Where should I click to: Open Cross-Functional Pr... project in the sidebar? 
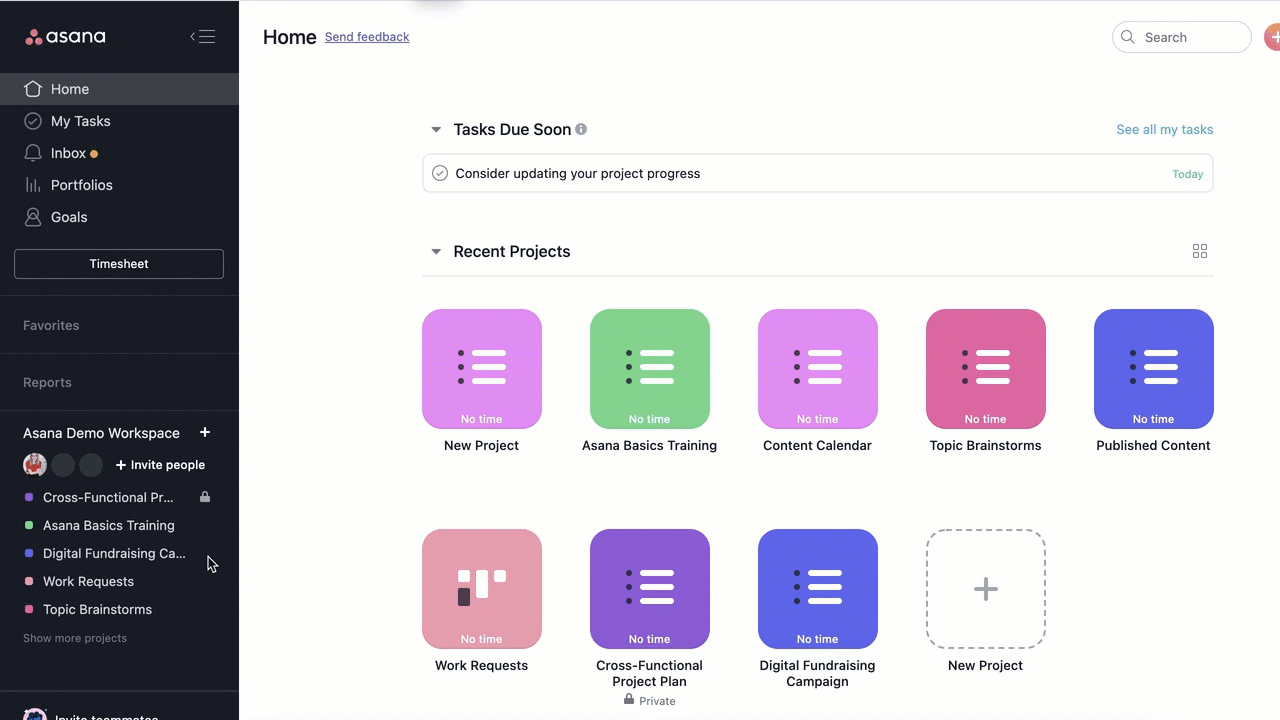point(108,497)
